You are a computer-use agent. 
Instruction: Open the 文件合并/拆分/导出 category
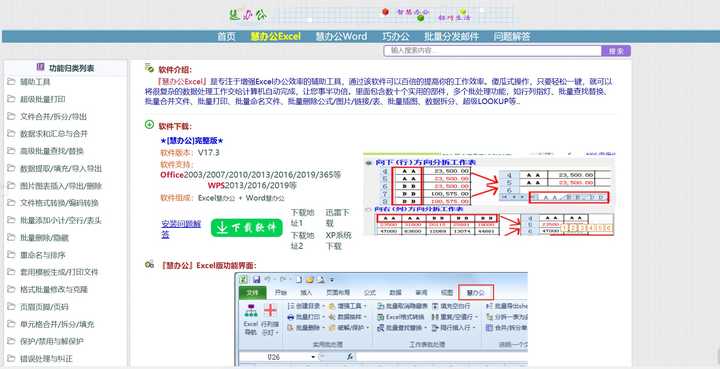(53, 117)
